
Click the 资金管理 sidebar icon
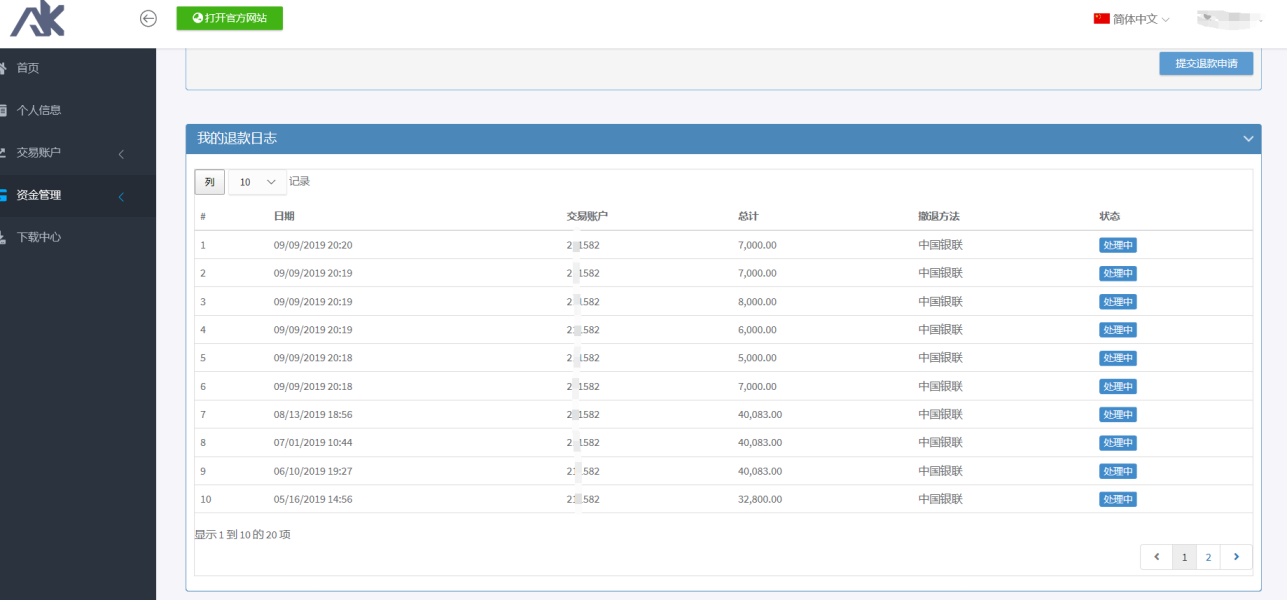click(3, 196)
